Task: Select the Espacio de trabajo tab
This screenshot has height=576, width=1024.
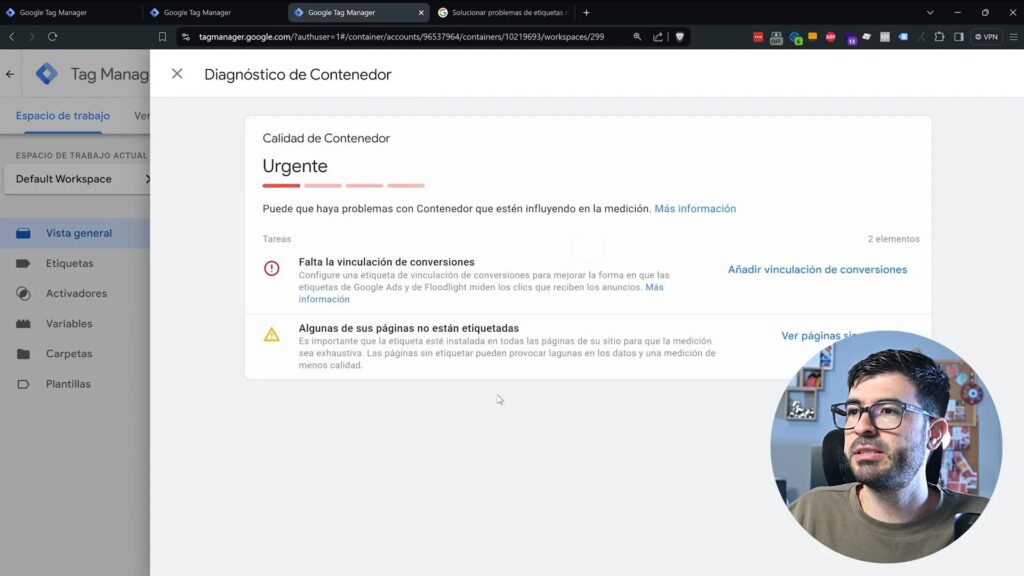Action: (x=63, y=116)
